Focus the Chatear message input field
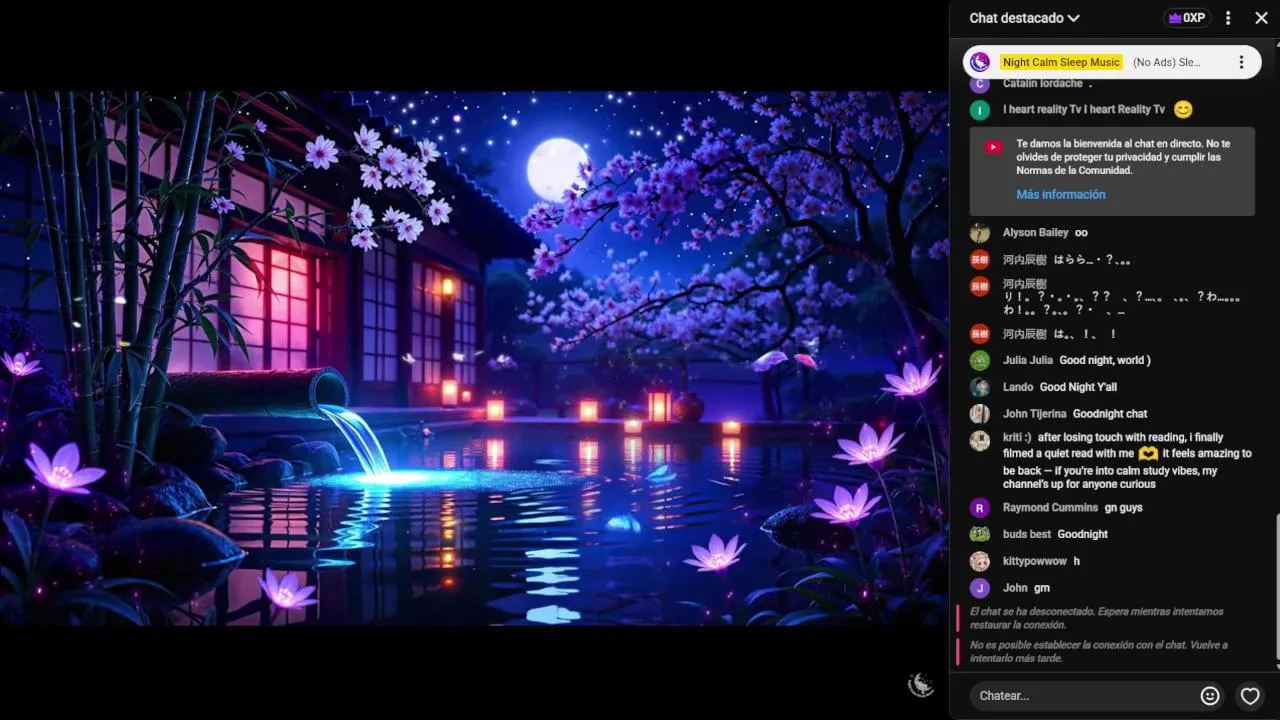 1083,696
